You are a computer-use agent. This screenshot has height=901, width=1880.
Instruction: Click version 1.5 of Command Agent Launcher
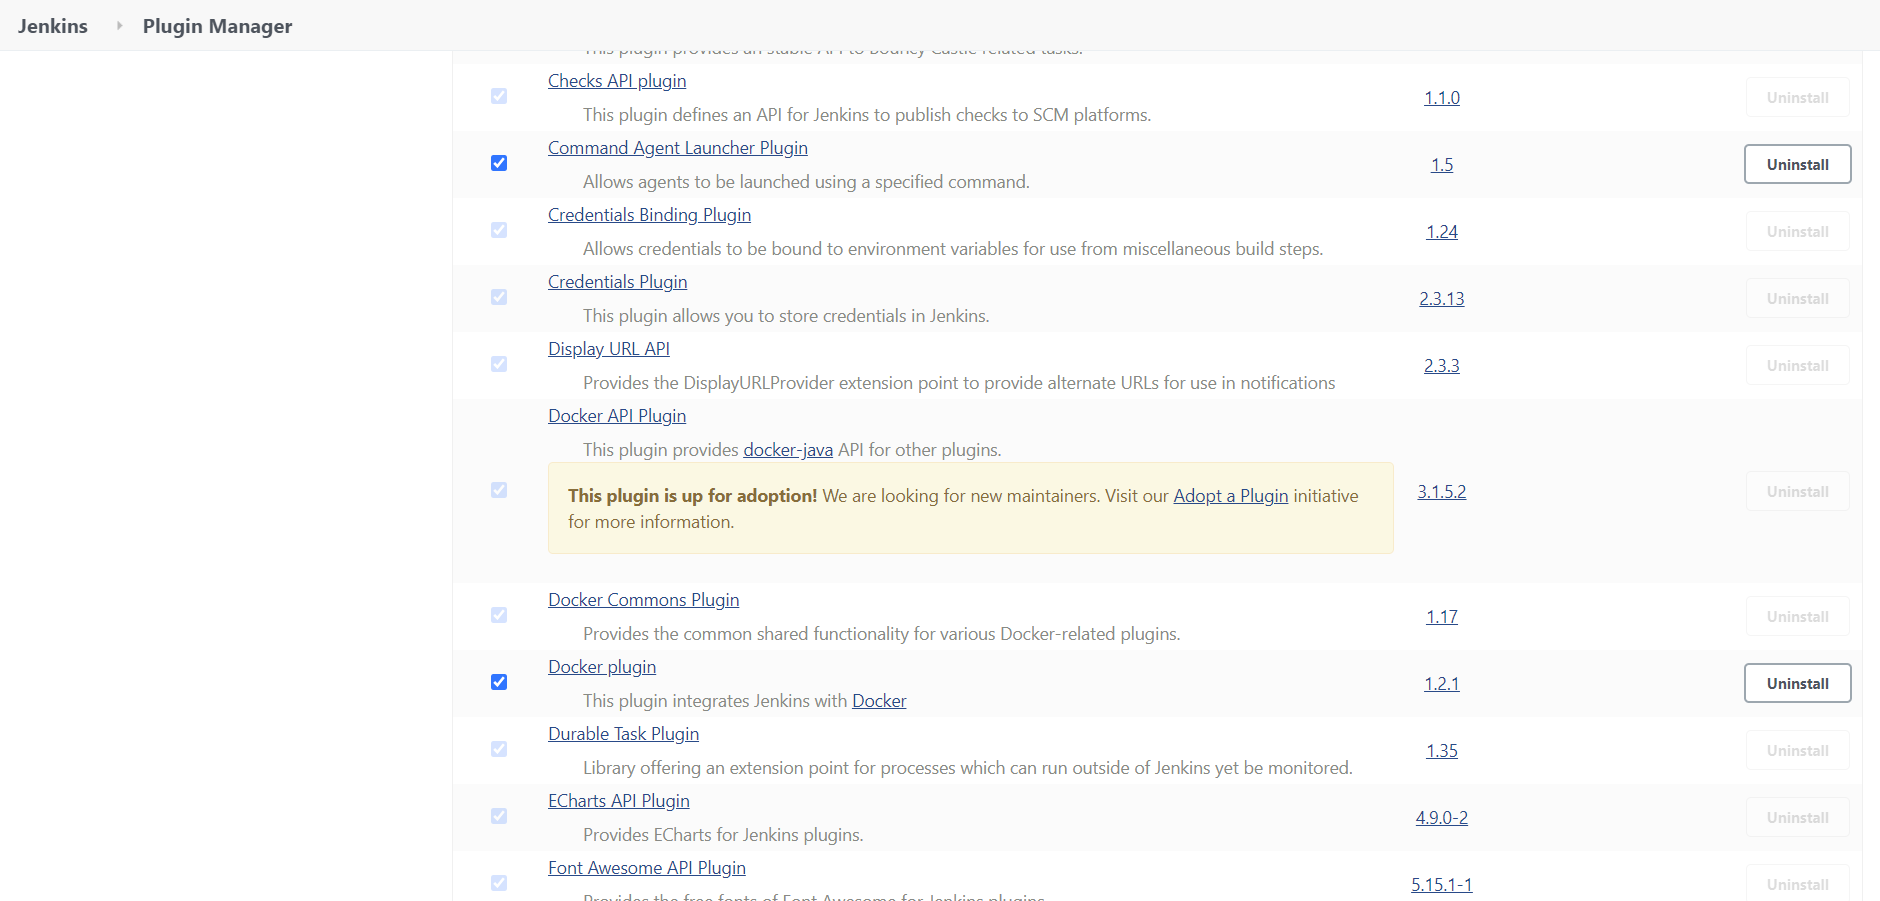click(1442, 165)
